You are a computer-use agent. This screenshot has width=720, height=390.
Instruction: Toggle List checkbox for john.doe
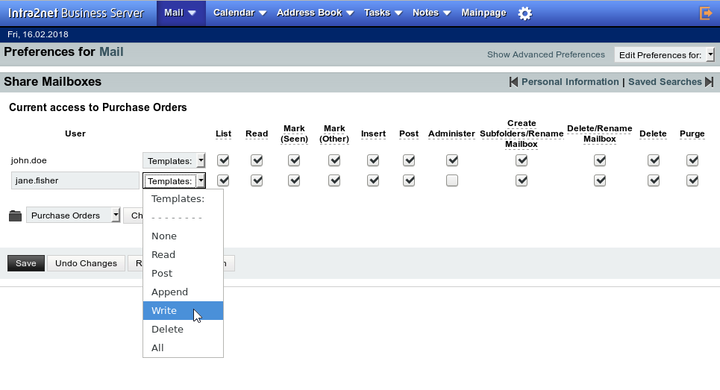223,160
